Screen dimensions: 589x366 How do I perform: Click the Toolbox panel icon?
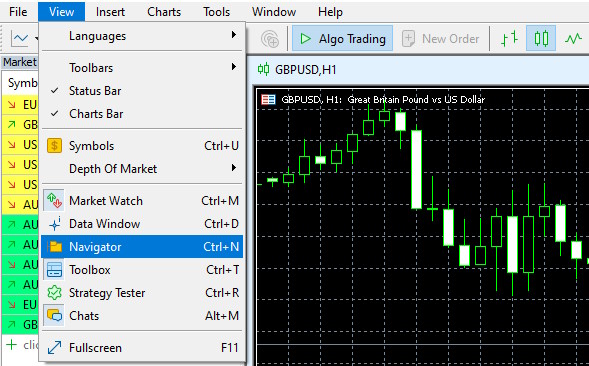coord(54,270)
